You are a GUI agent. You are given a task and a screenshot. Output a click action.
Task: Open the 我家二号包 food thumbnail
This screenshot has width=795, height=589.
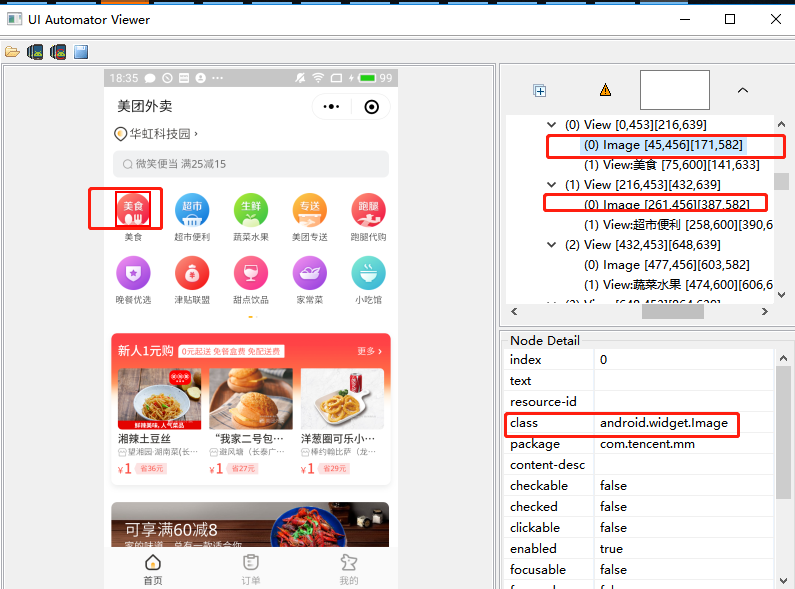click(x=251, y=398)
